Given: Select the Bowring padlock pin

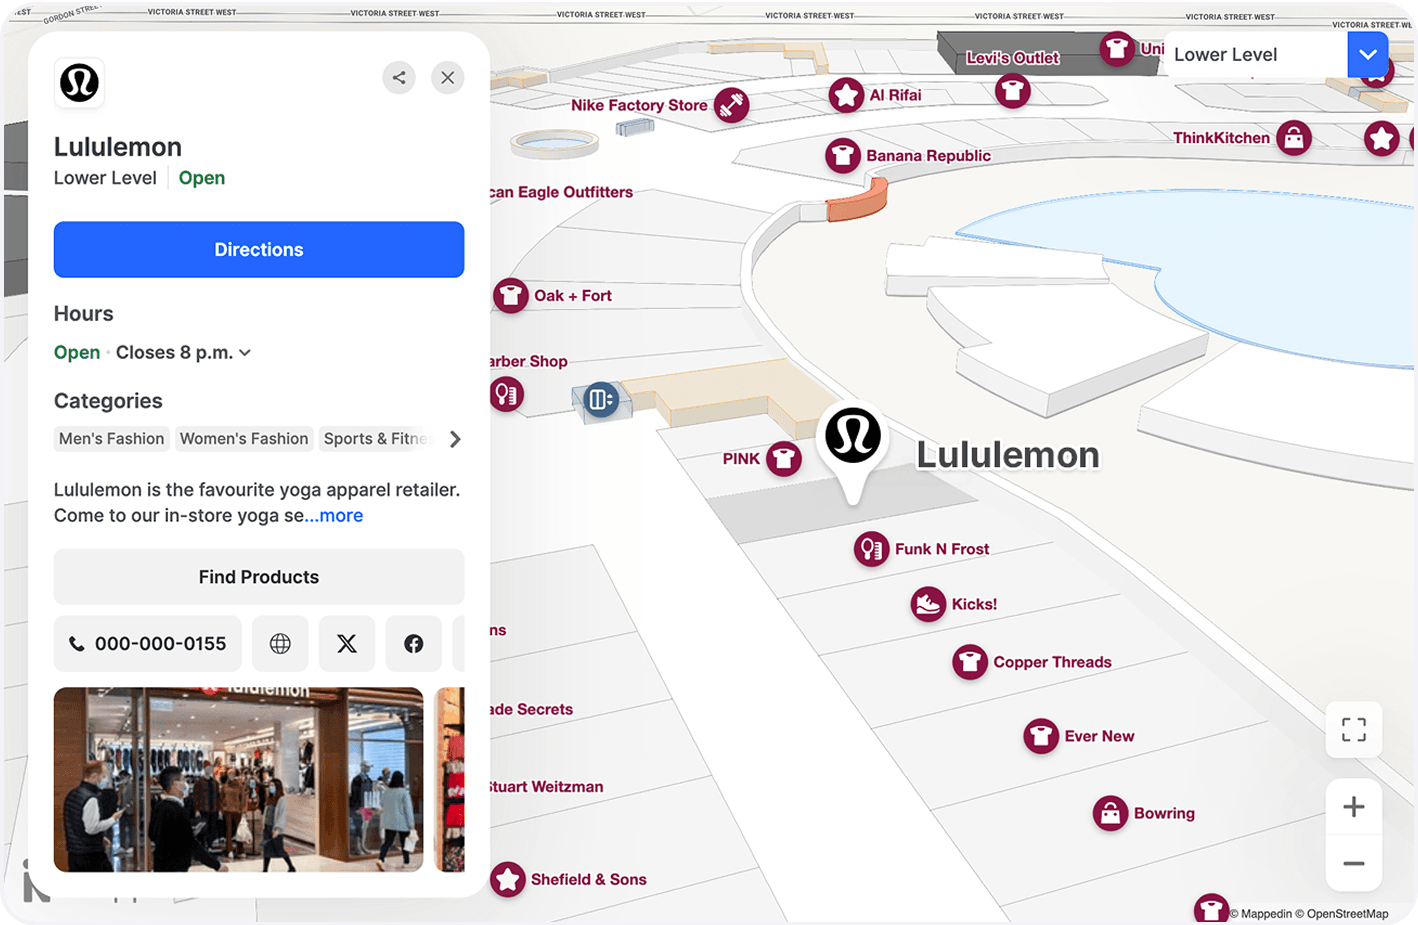Looking at the screenshot, I should point(1111,813).
